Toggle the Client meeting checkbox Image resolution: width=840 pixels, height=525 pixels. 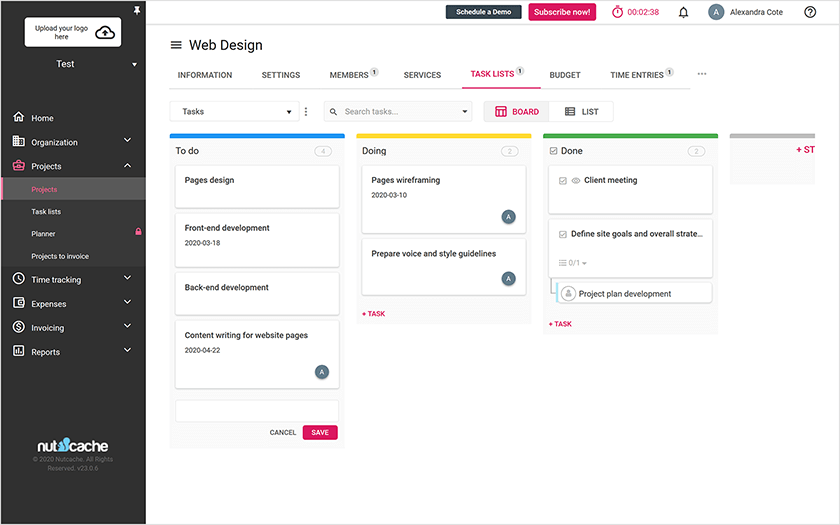click(562, 181)
